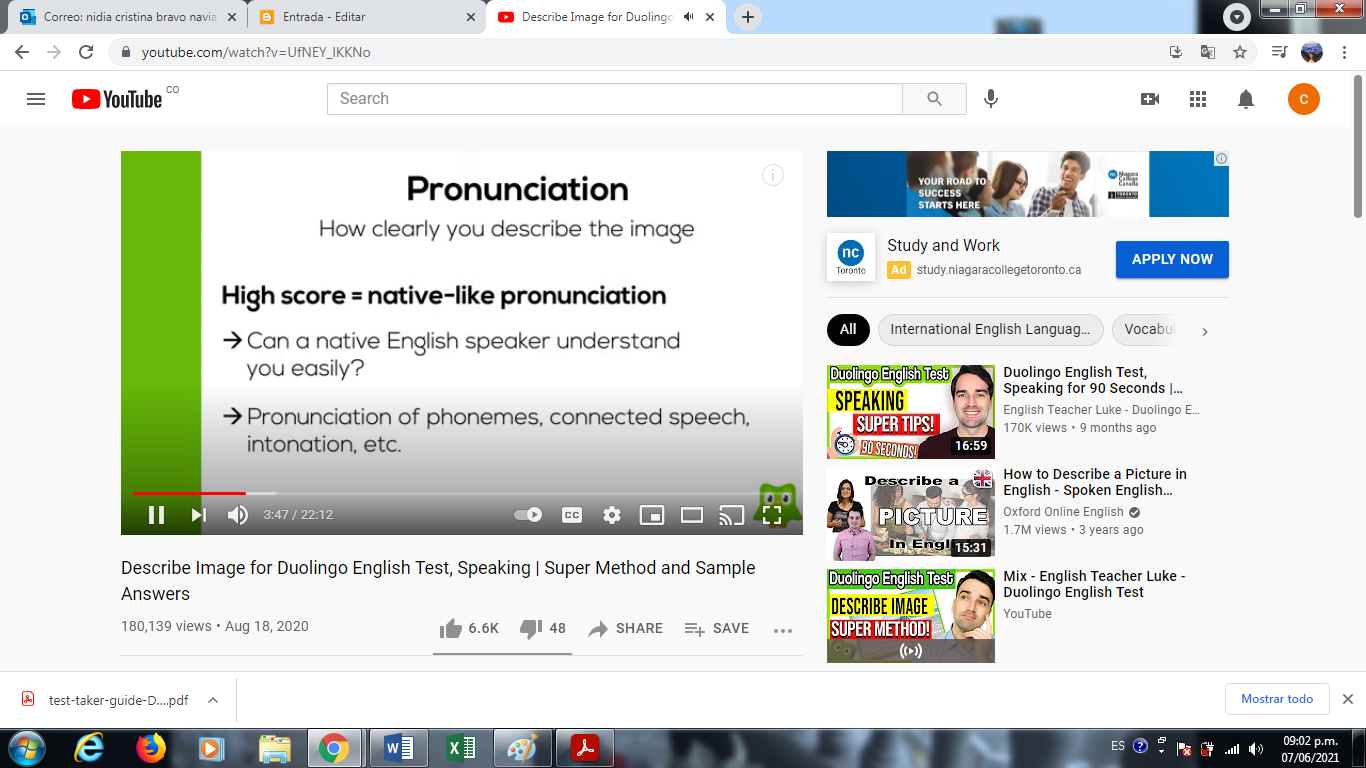Open the English Teacher Luke channel name
This screenshot has width=1366, height=768.
pyautogui.click(x=1101, y=410)
